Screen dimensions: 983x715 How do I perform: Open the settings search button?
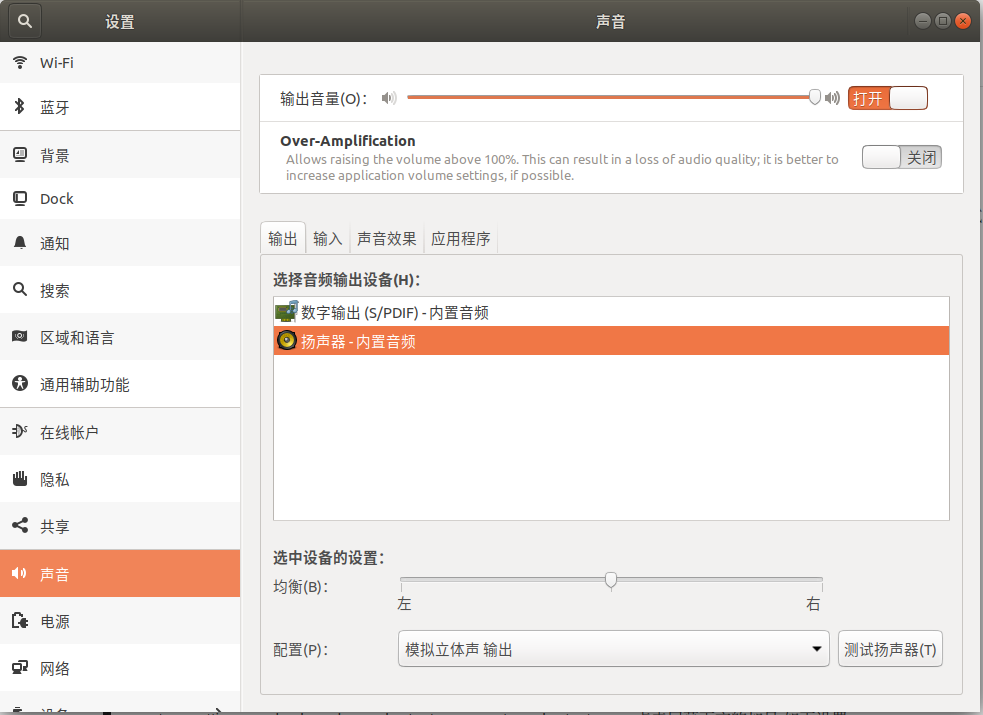click(24, 21)
